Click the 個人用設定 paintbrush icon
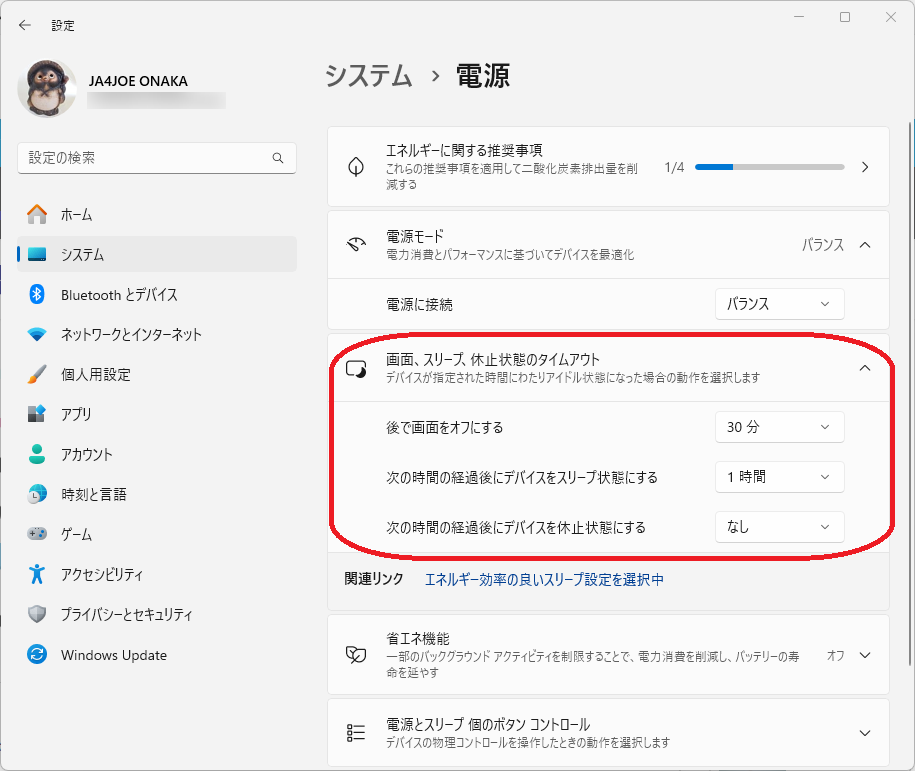915x771 pixels. (x=37, y=374)
